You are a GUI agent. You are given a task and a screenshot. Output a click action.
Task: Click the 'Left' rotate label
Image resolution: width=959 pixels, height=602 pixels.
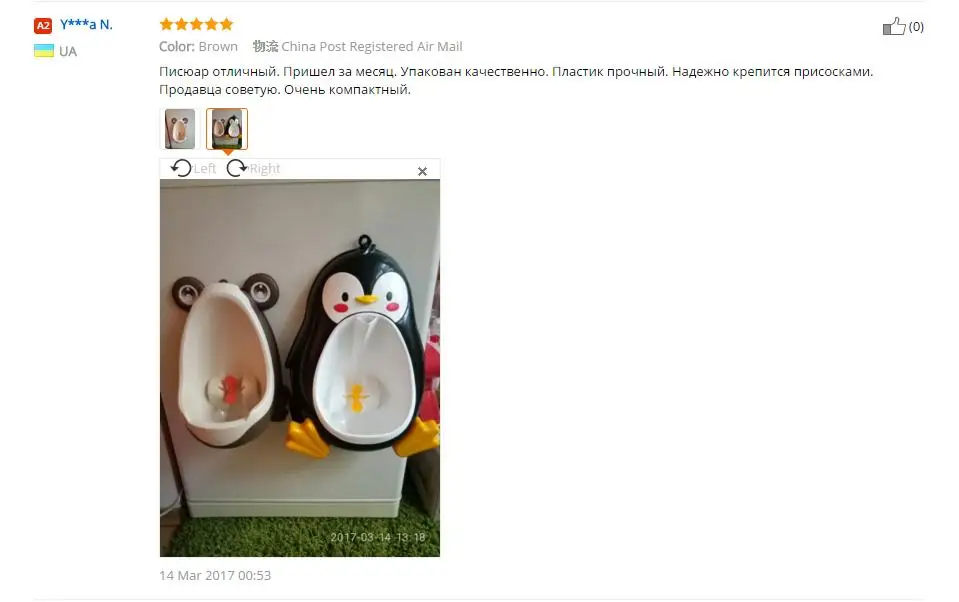pos(205,168)
